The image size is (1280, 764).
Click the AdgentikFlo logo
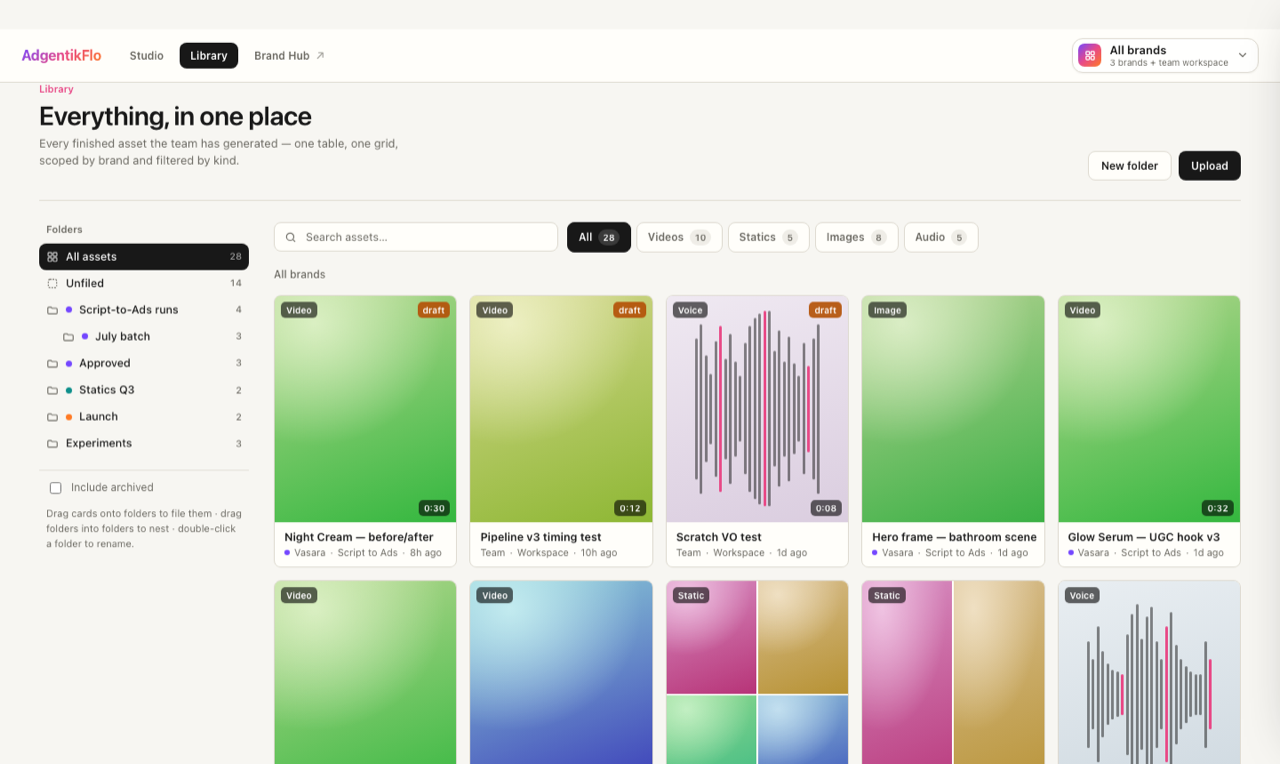tap(61, 56)
